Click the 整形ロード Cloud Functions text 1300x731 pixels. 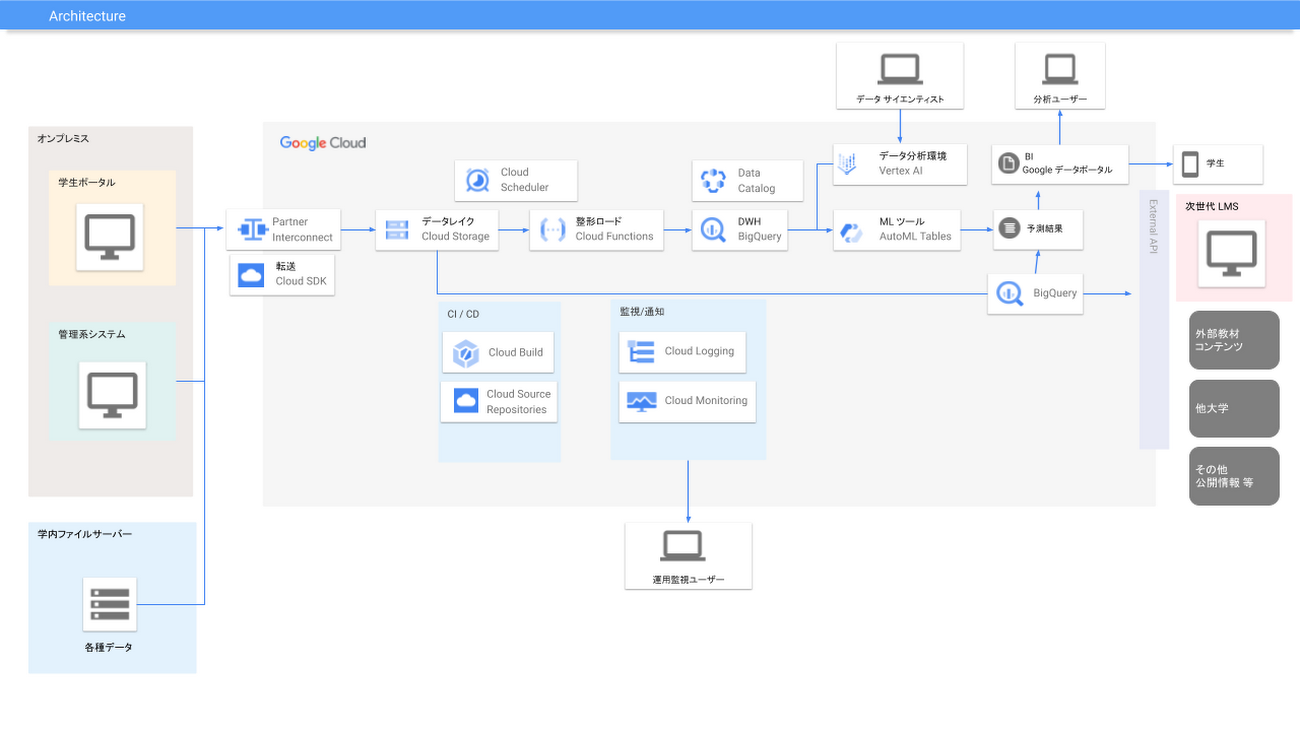(614, 229)
